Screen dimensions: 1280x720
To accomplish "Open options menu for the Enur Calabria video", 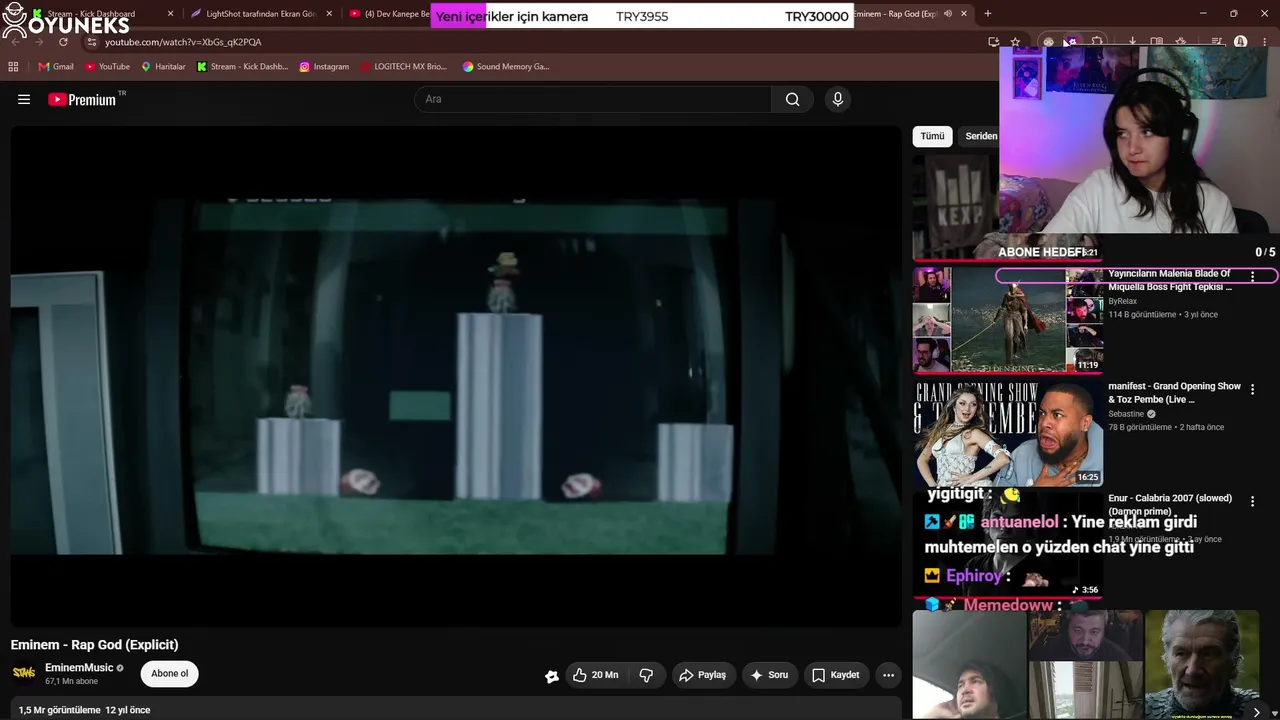I will (1252, 501).
